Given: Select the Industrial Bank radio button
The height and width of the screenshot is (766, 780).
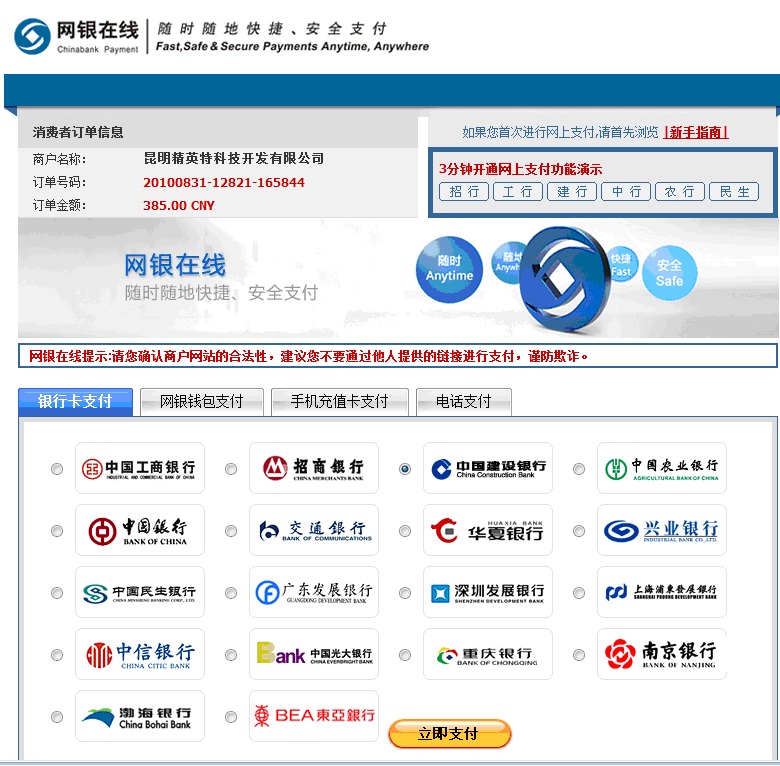Looking at the screenshot, I should [x=579, y=531].
